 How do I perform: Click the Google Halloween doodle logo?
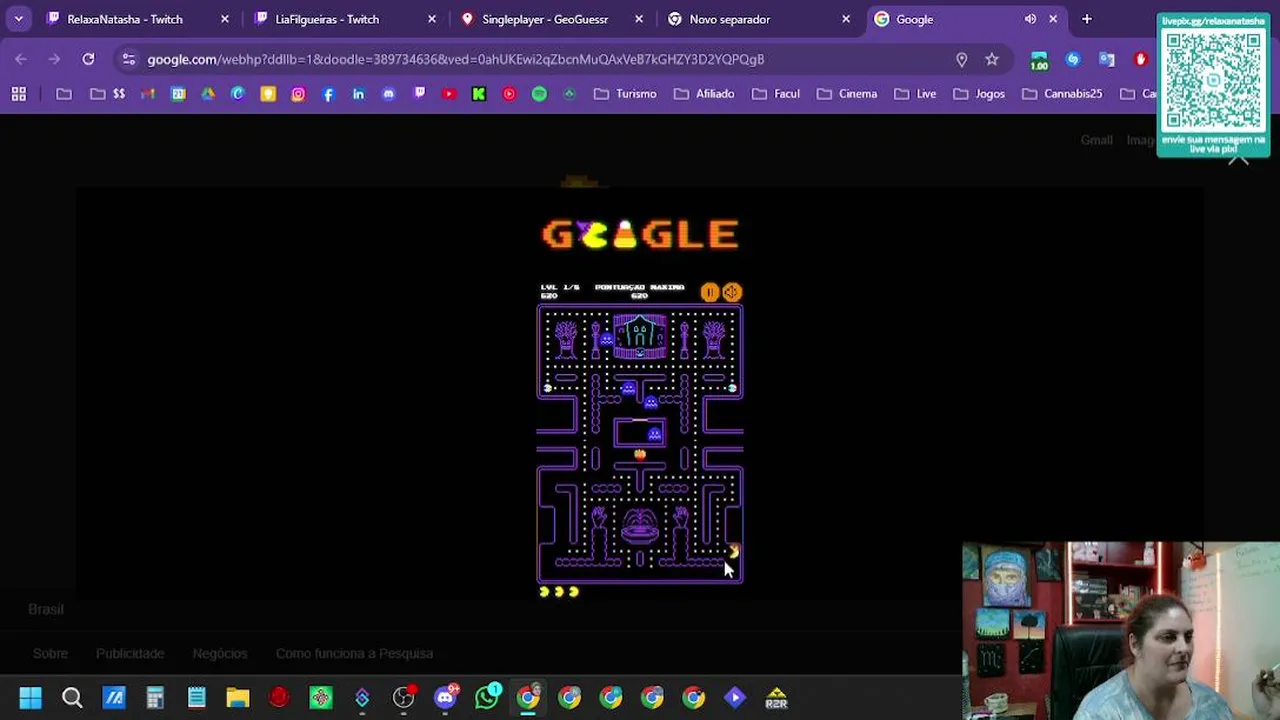(640, 234)
